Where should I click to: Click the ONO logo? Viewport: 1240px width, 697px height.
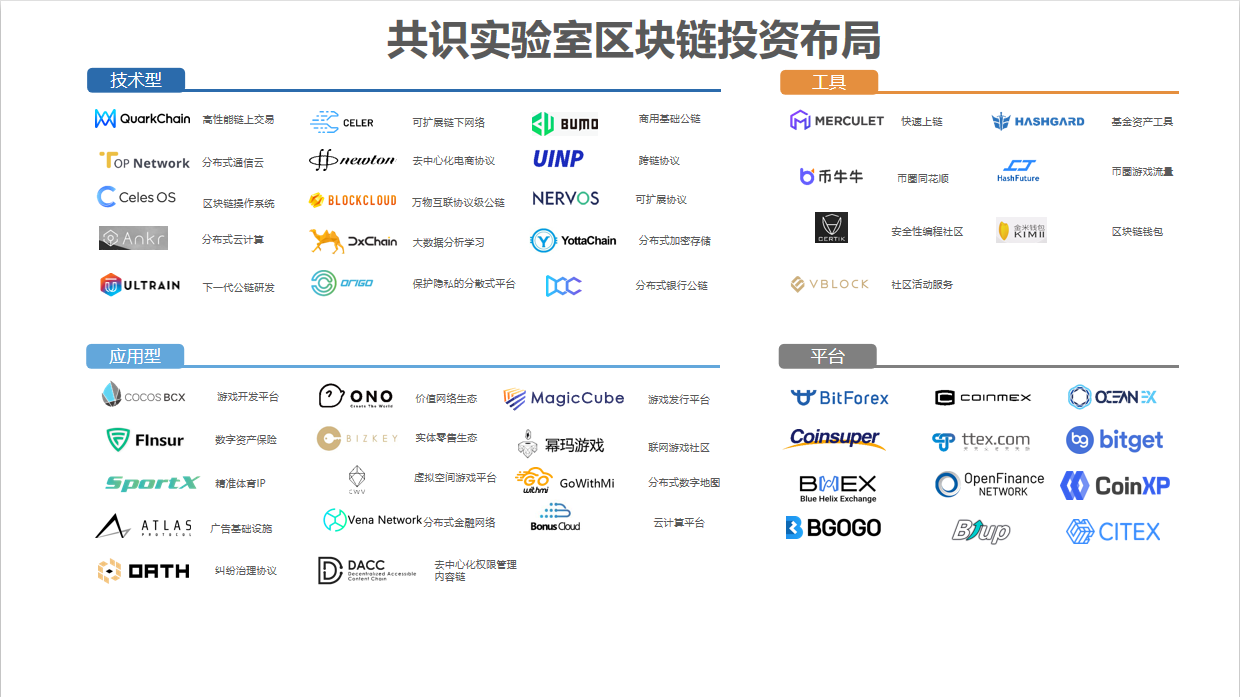356,397
